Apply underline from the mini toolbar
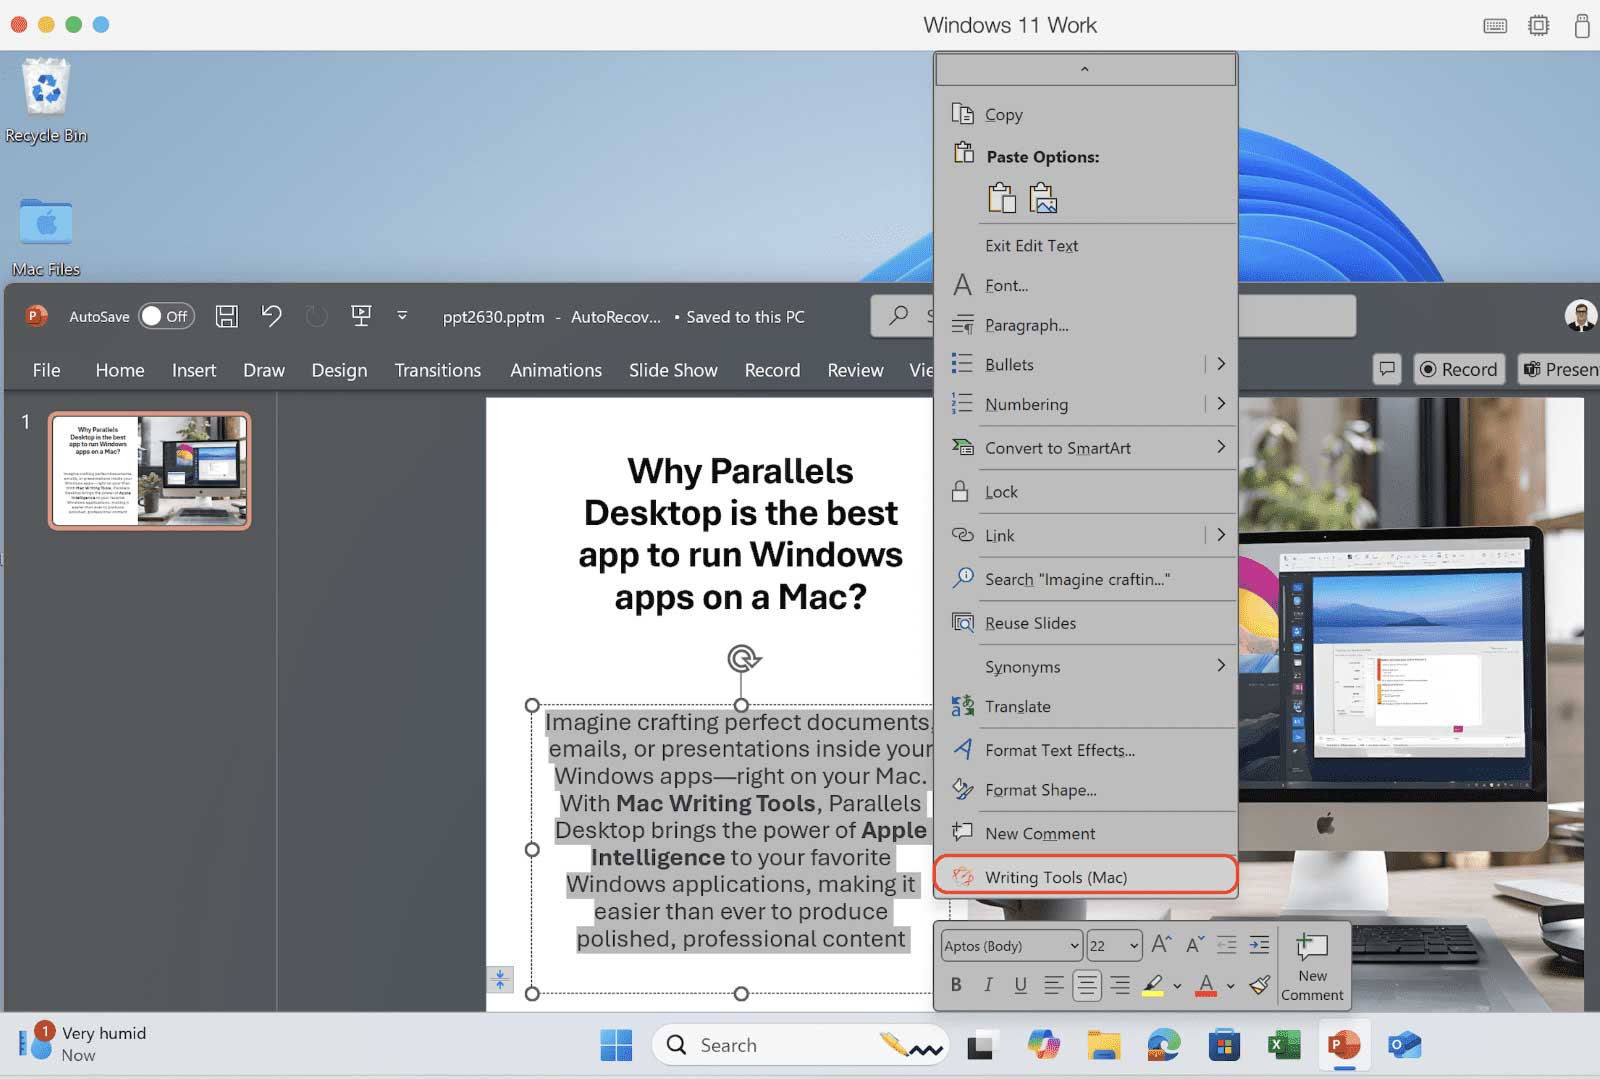Viewport: 1600px width, 1079px height. pyautogui.click(x=1020, y=985)
